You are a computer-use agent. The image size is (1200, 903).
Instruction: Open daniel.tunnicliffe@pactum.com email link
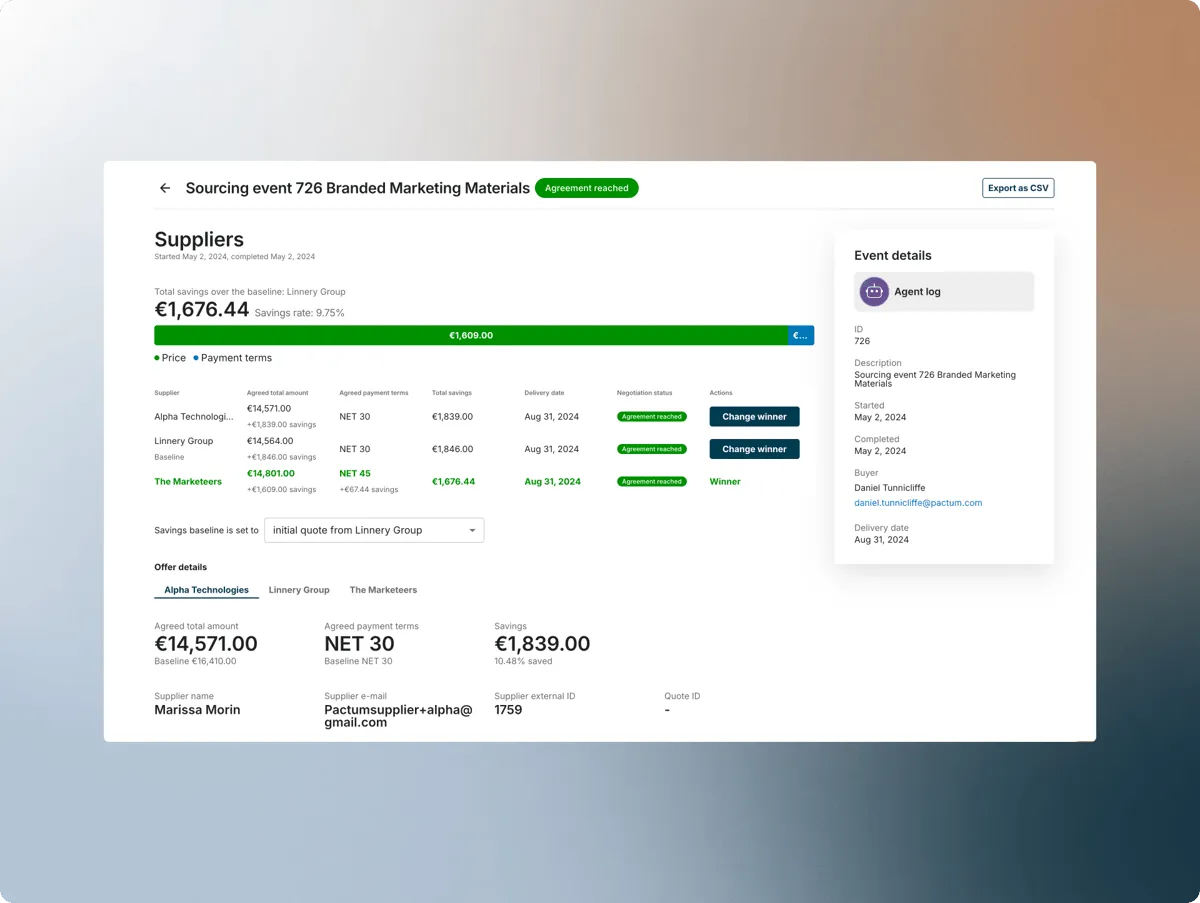coord(918,503)
